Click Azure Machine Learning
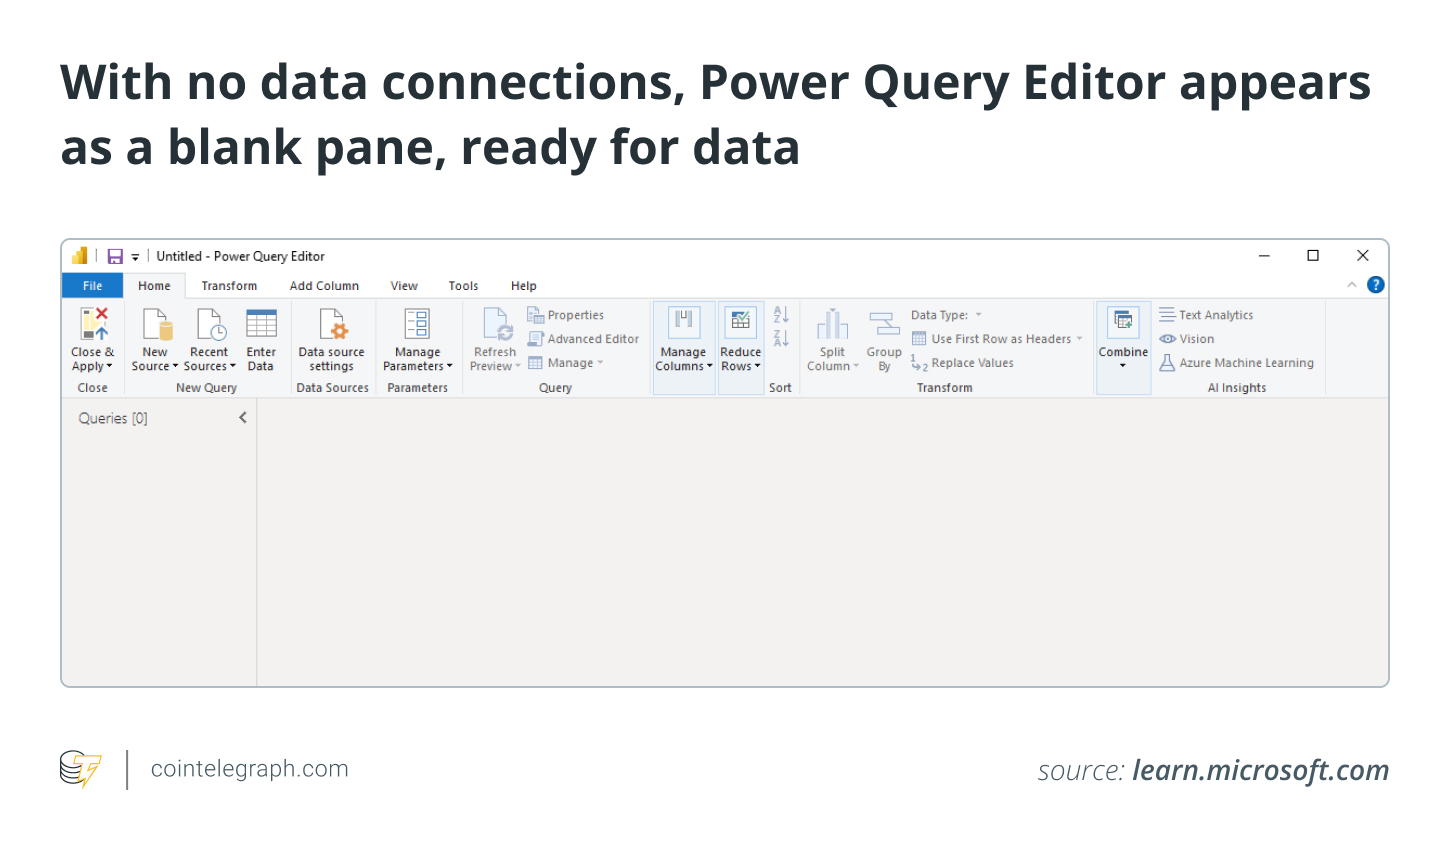Image resolution: width=1450 pixels, height=850 pixels. [1237, 363]
